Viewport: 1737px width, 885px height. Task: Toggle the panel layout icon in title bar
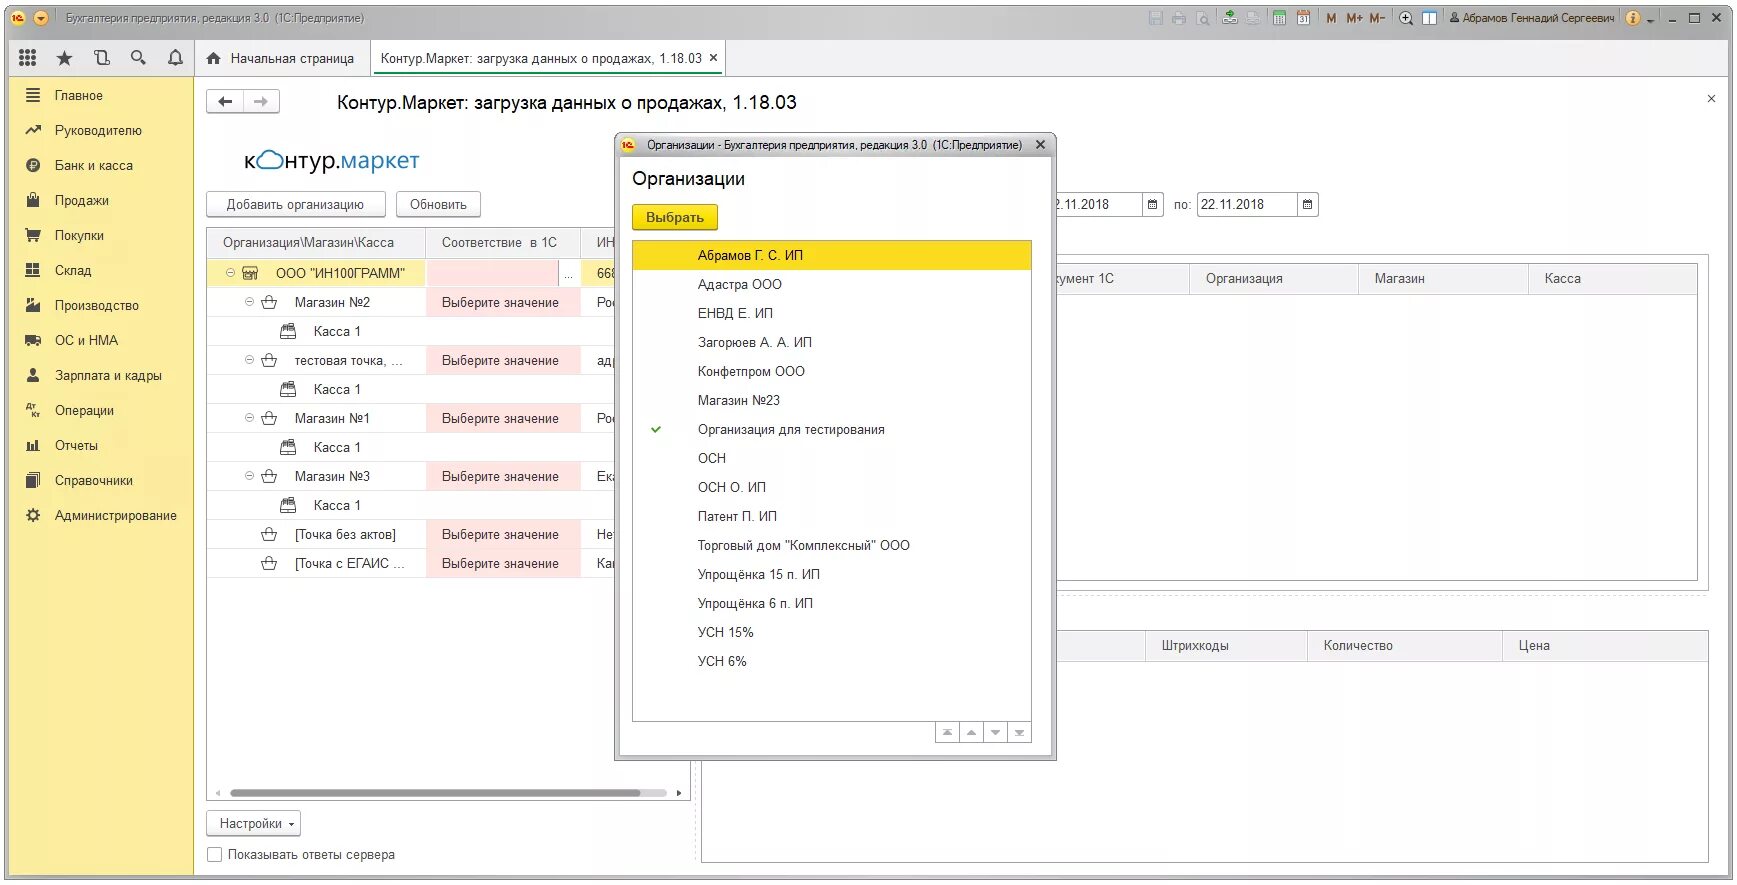[x=1429, y=18]
